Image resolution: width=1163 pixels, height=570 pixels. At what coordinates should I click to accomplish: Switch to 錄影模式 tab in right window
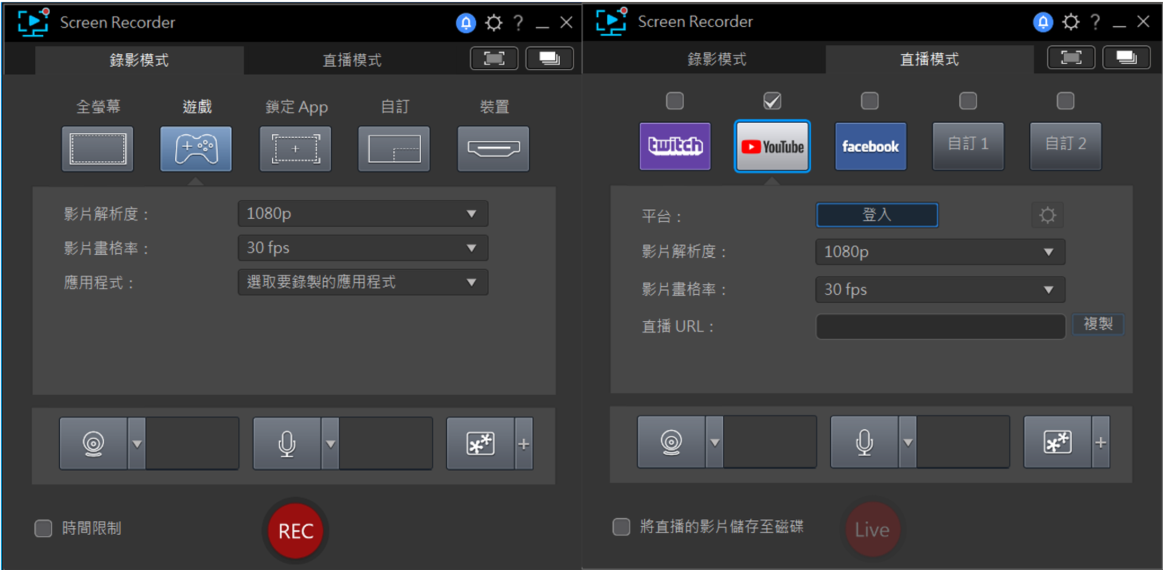click(716, 59)
